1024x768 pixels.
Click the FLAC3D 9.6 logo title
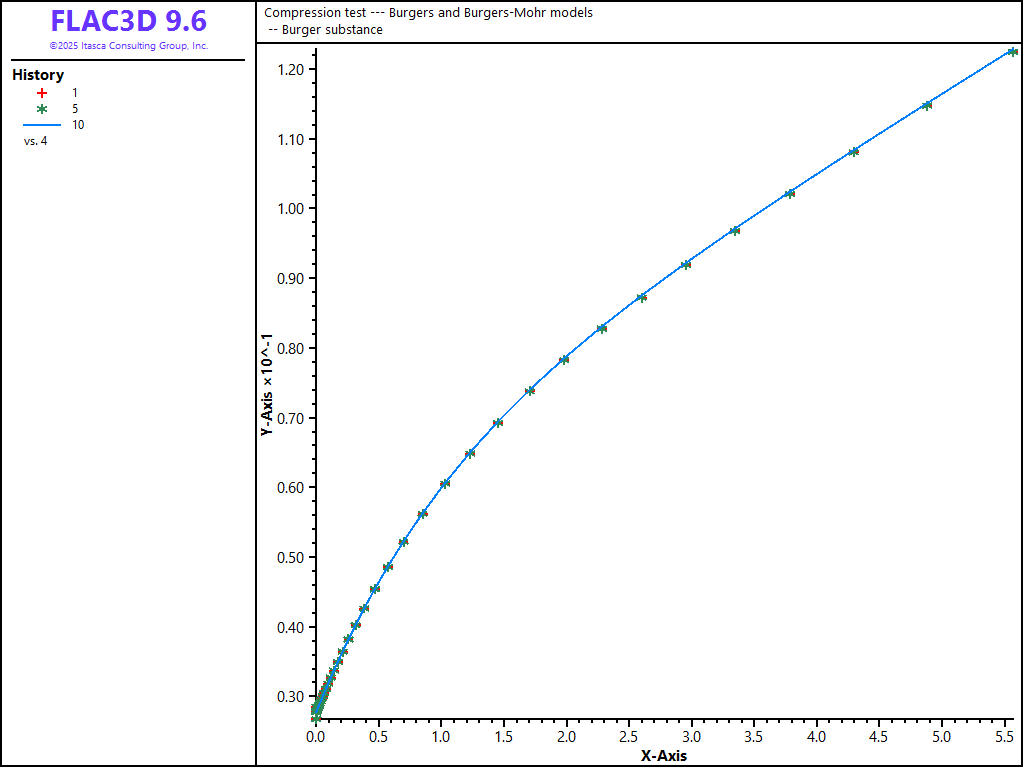coord(129,21)
